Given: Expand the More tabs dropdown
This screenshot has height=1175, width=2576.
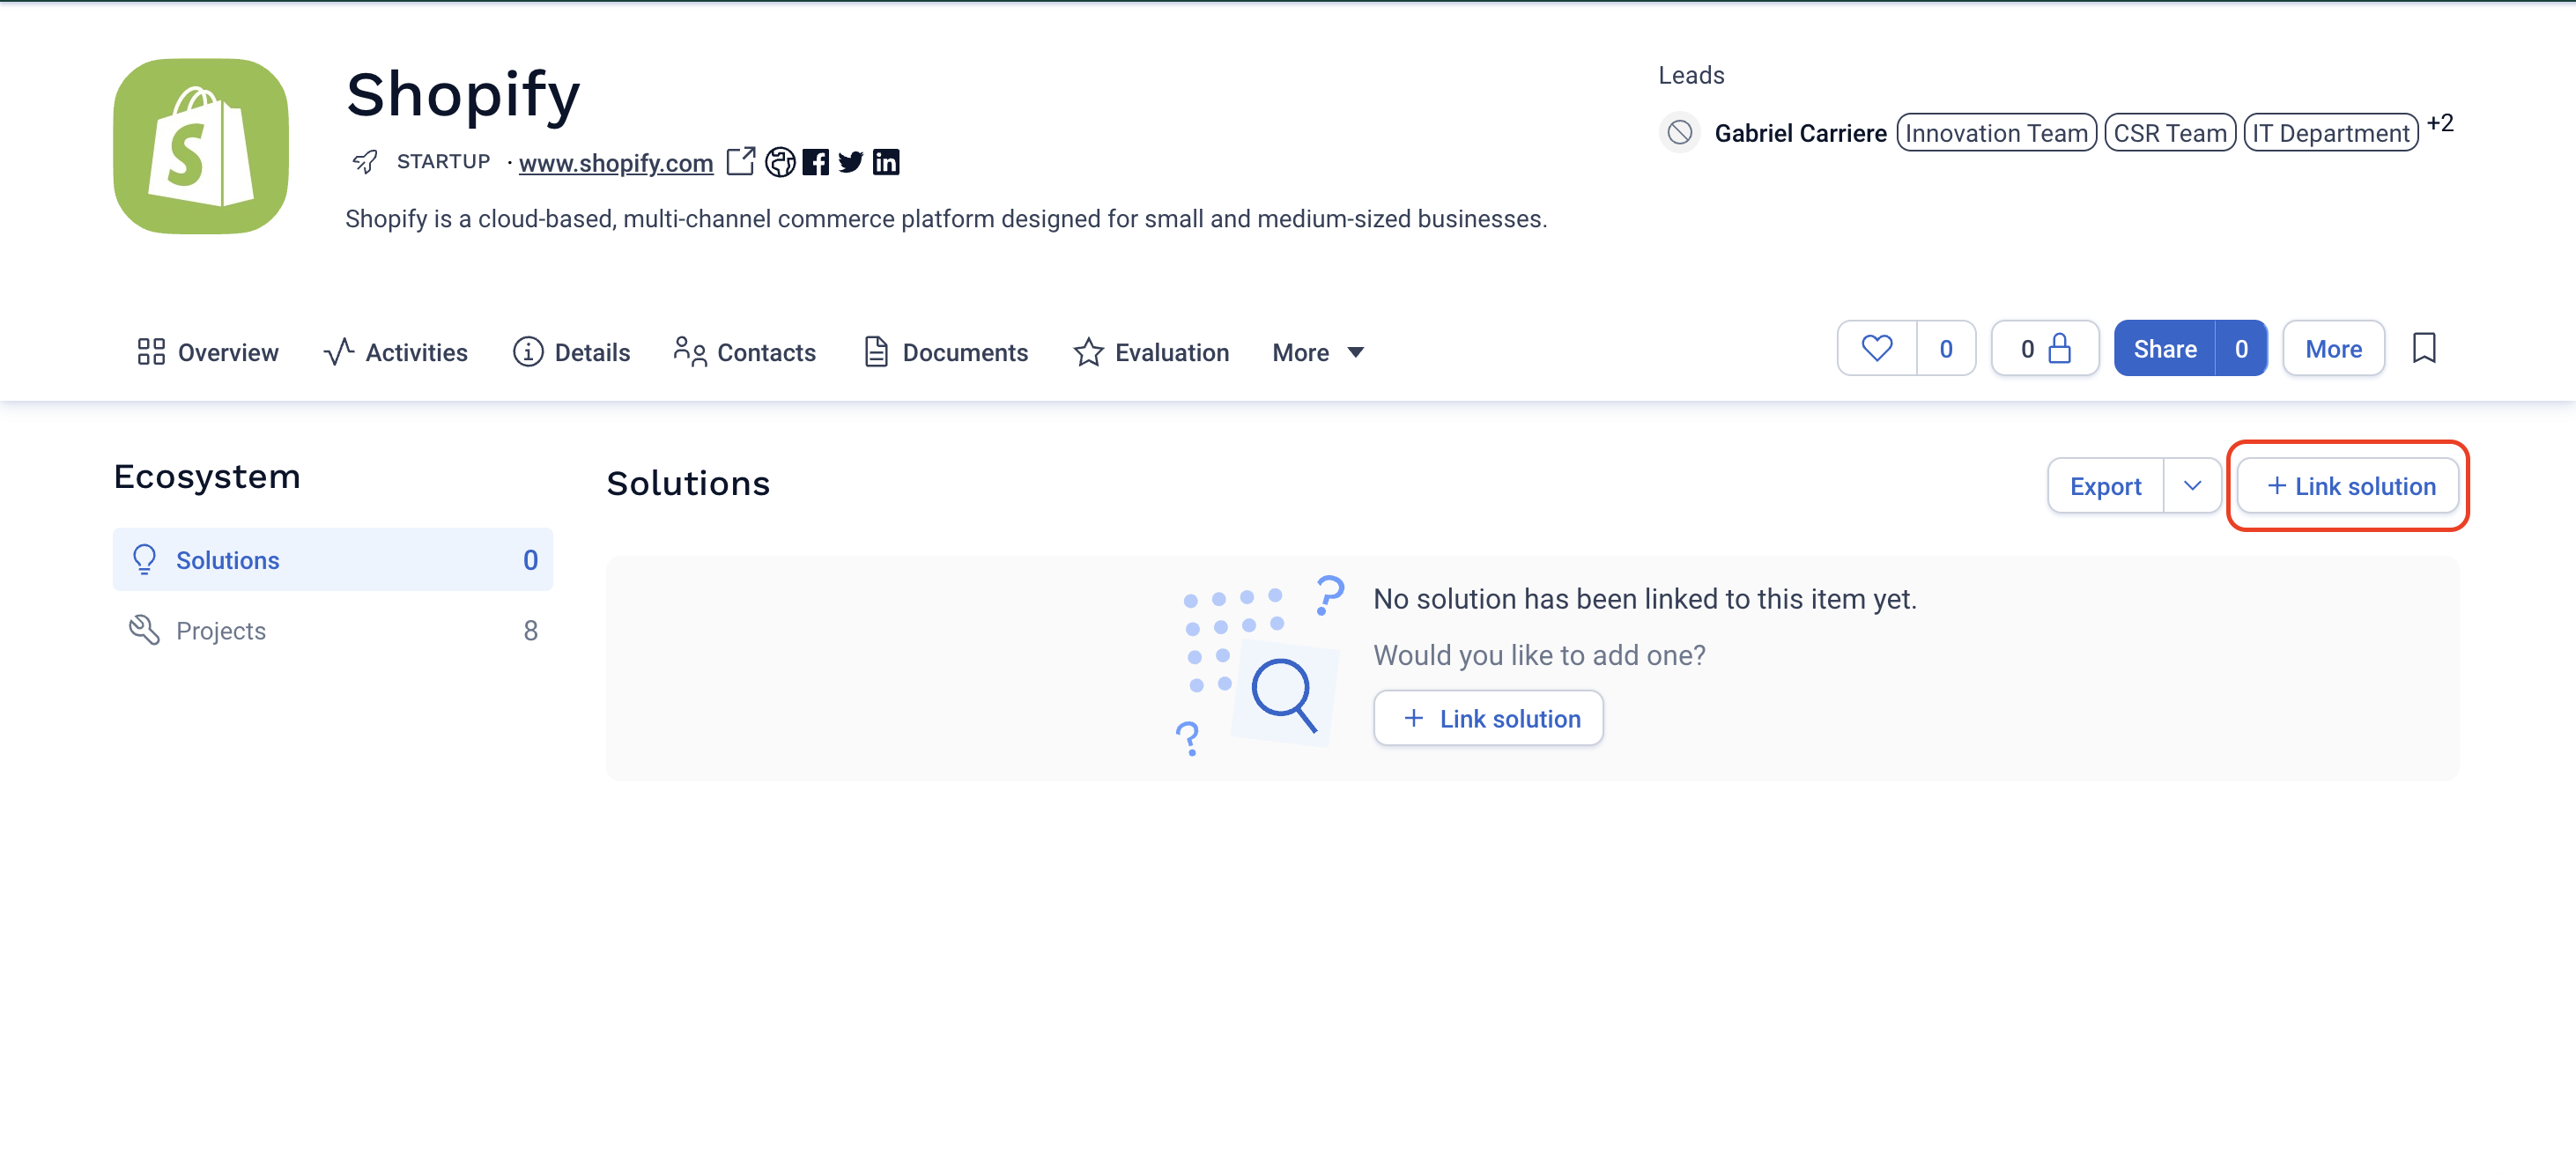Looking at the screenshot, I should [1318, 352].
